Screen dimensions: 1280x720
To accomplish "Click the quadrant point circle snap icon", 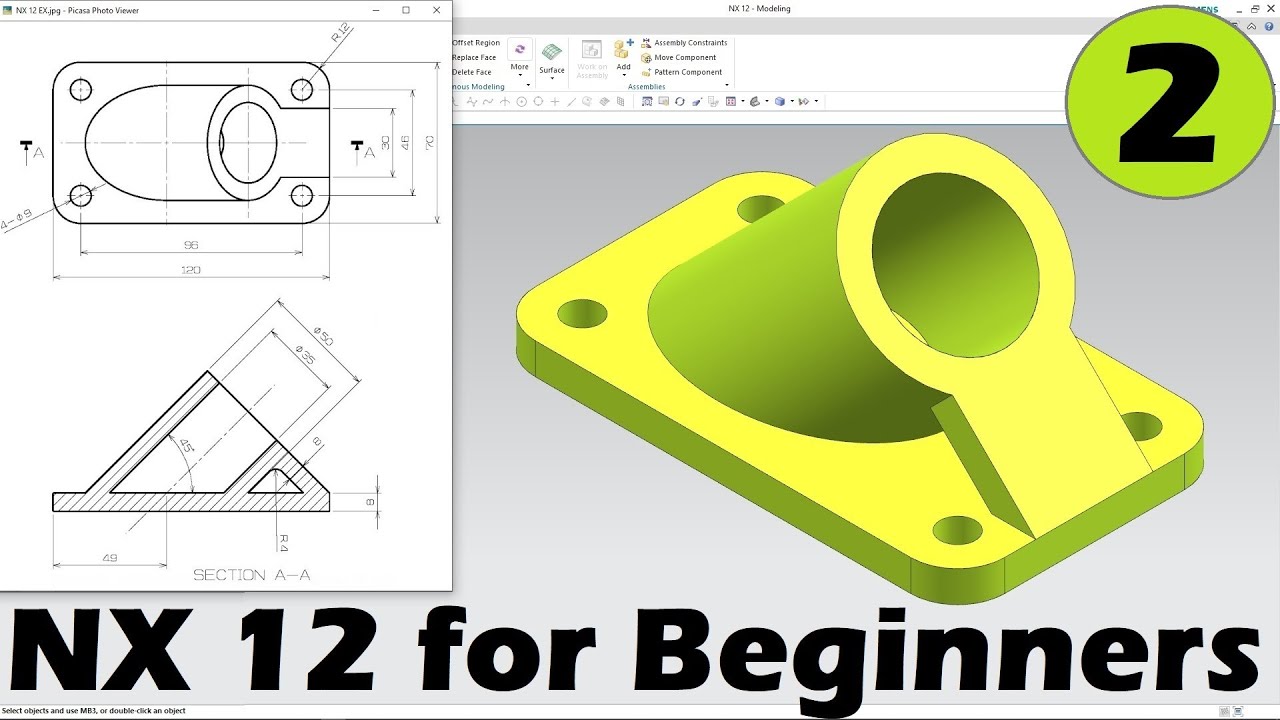I will [x=538, y=102].
